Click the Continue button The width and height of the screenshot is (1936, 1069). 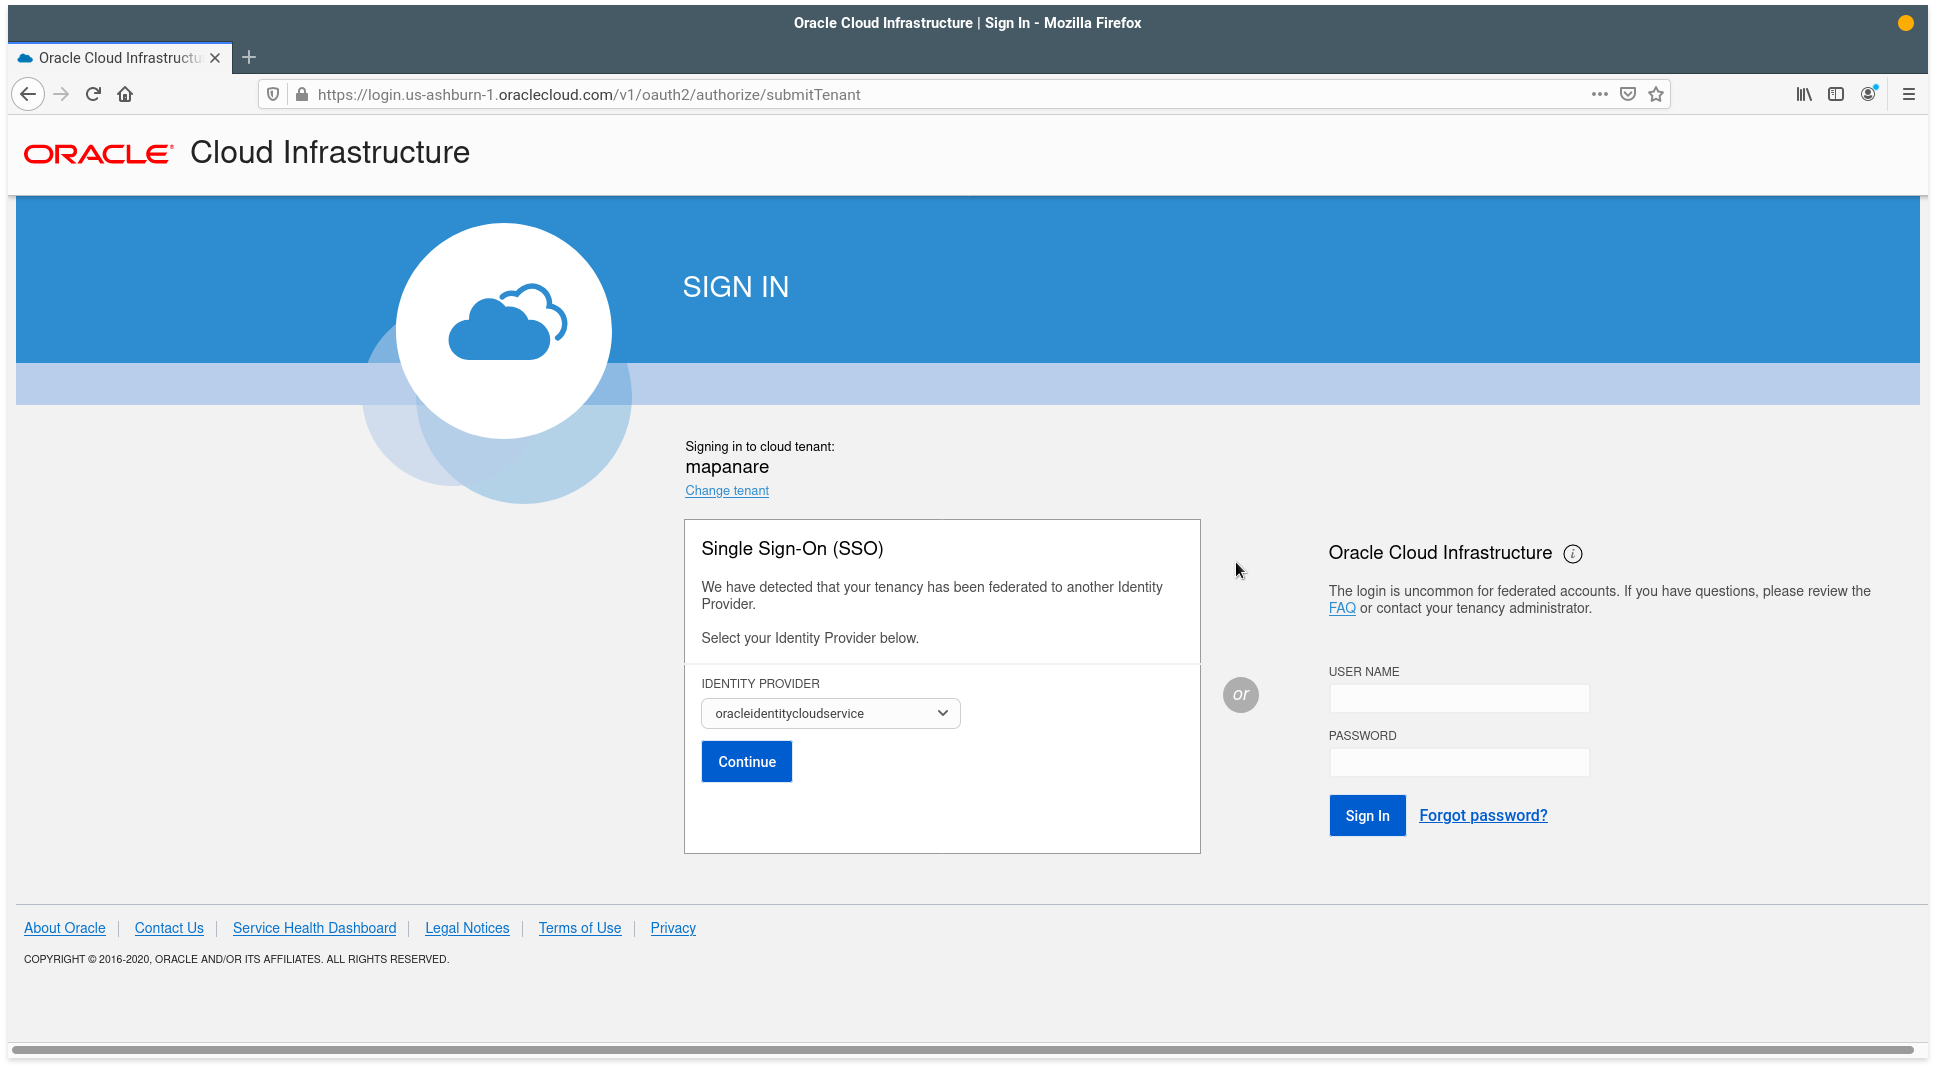click(747, 762)
